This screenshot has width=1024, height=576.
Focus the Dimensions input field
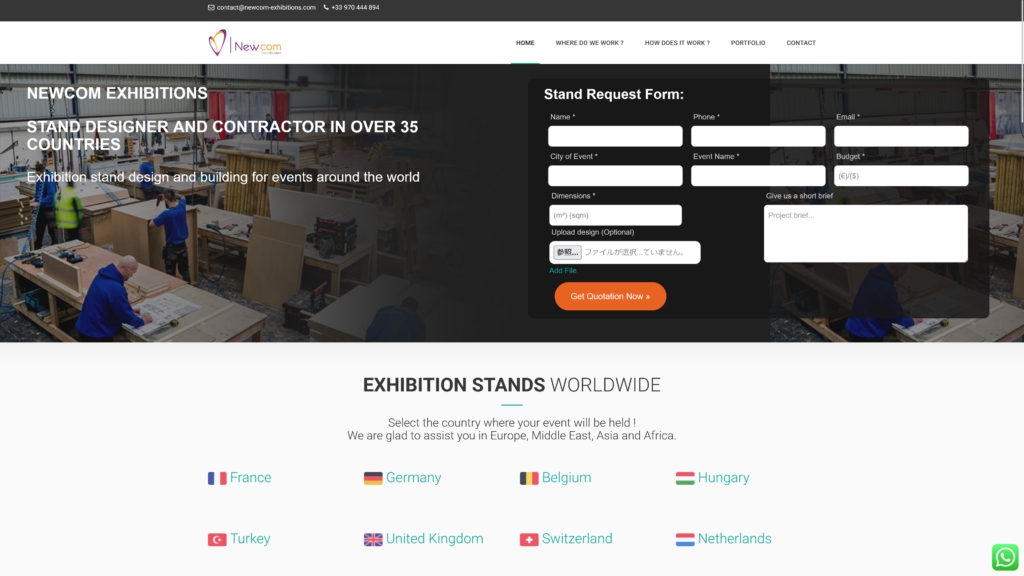[615, 215]
